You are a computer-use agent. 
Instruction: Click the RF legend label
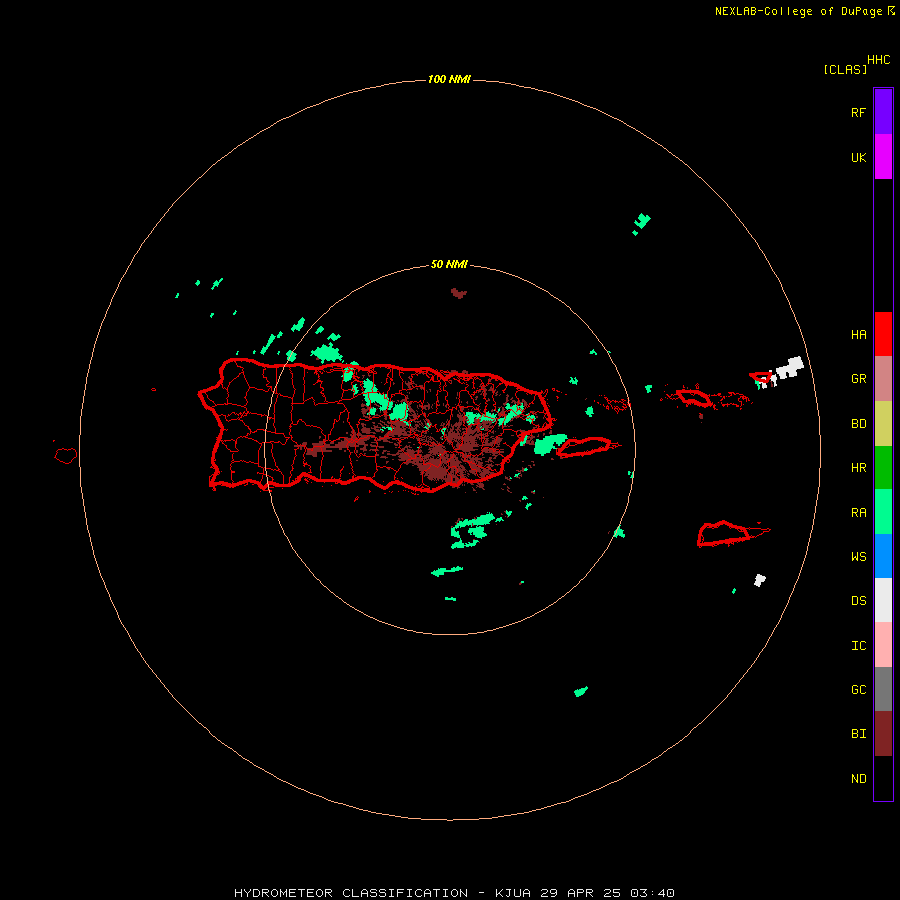pos(858,112)
